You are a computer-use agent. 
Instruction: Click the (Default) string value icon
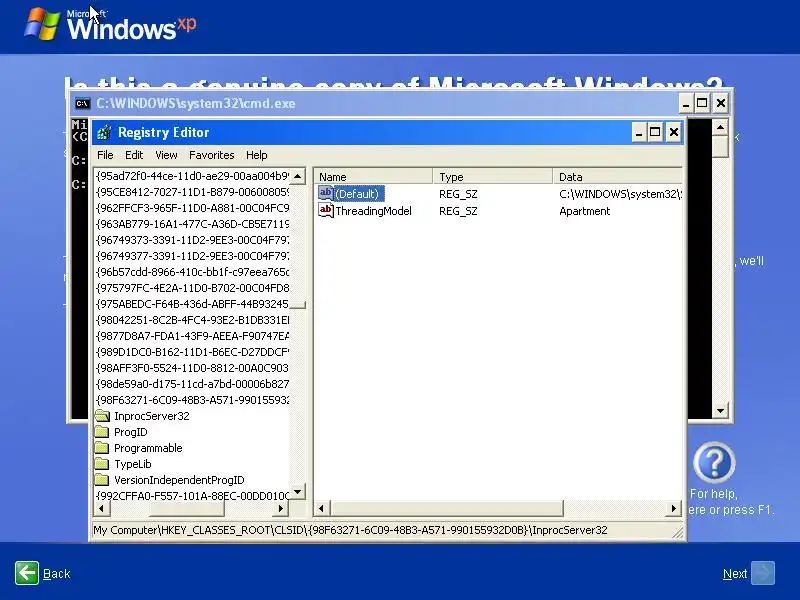(326, 193)
